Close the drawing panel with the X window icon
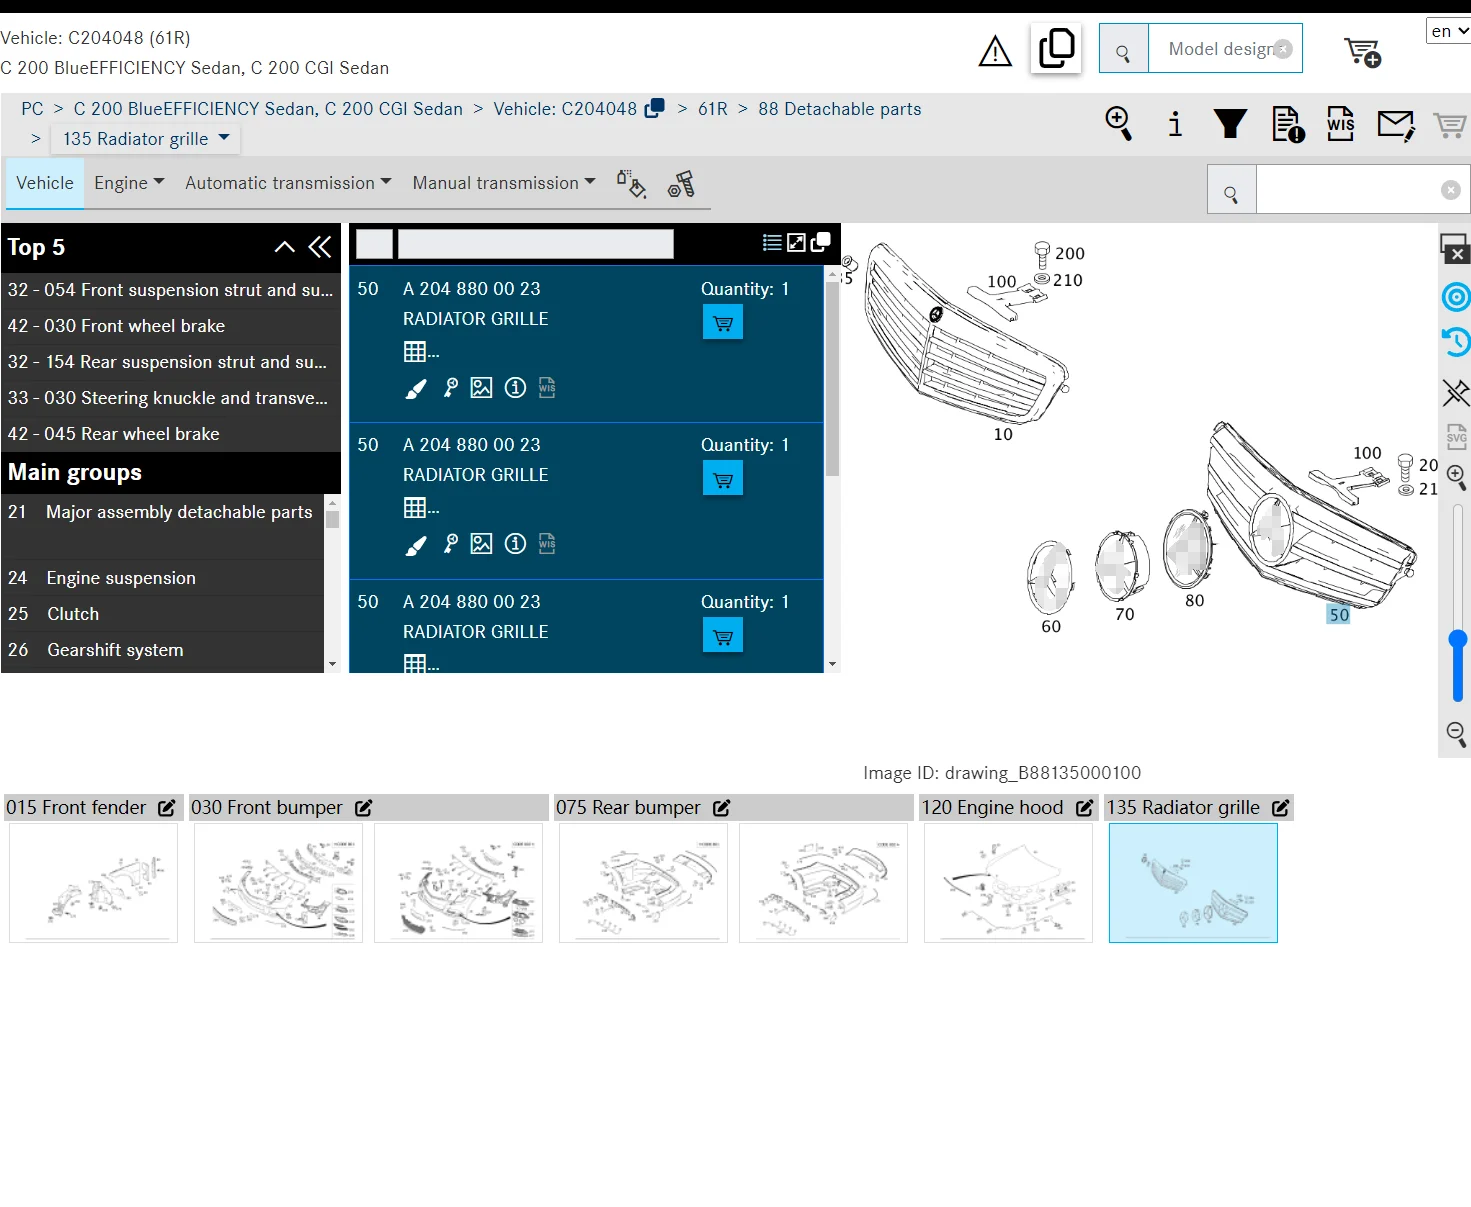Viewport: 1471px width, 1207px height. pyautogui.click(x=1455, y=248)
